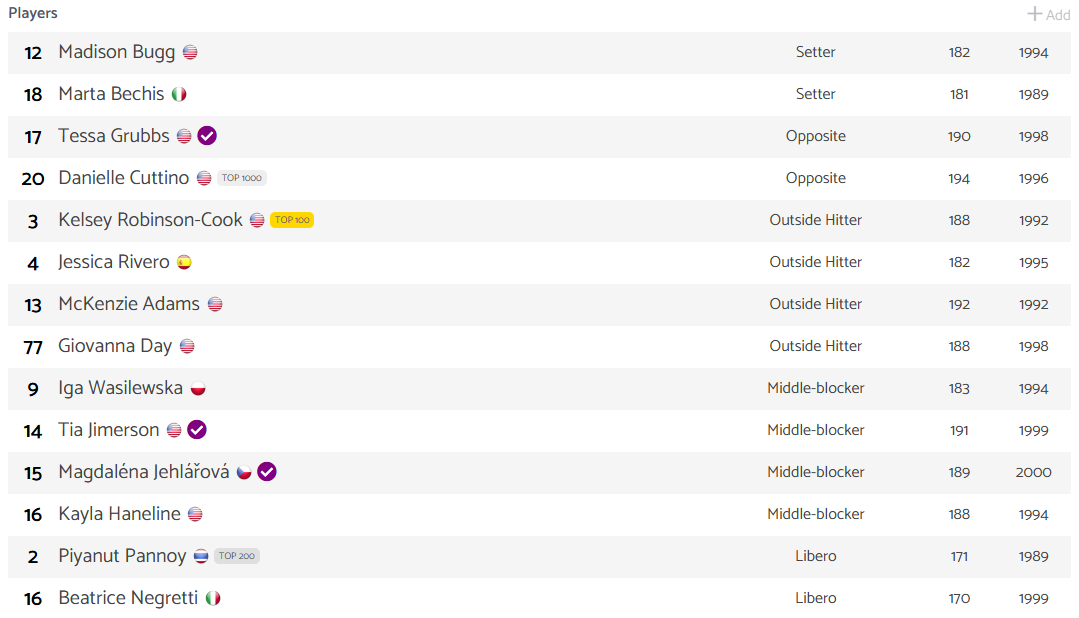
Task: Click Kayla Haneline's name
Action: click(119, 514)
